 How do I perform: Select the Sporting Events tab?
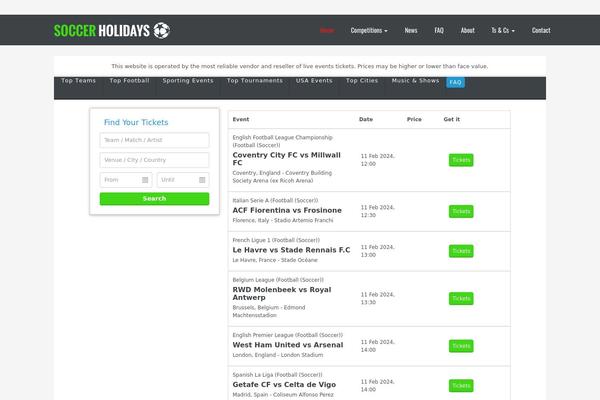[188, 80]
